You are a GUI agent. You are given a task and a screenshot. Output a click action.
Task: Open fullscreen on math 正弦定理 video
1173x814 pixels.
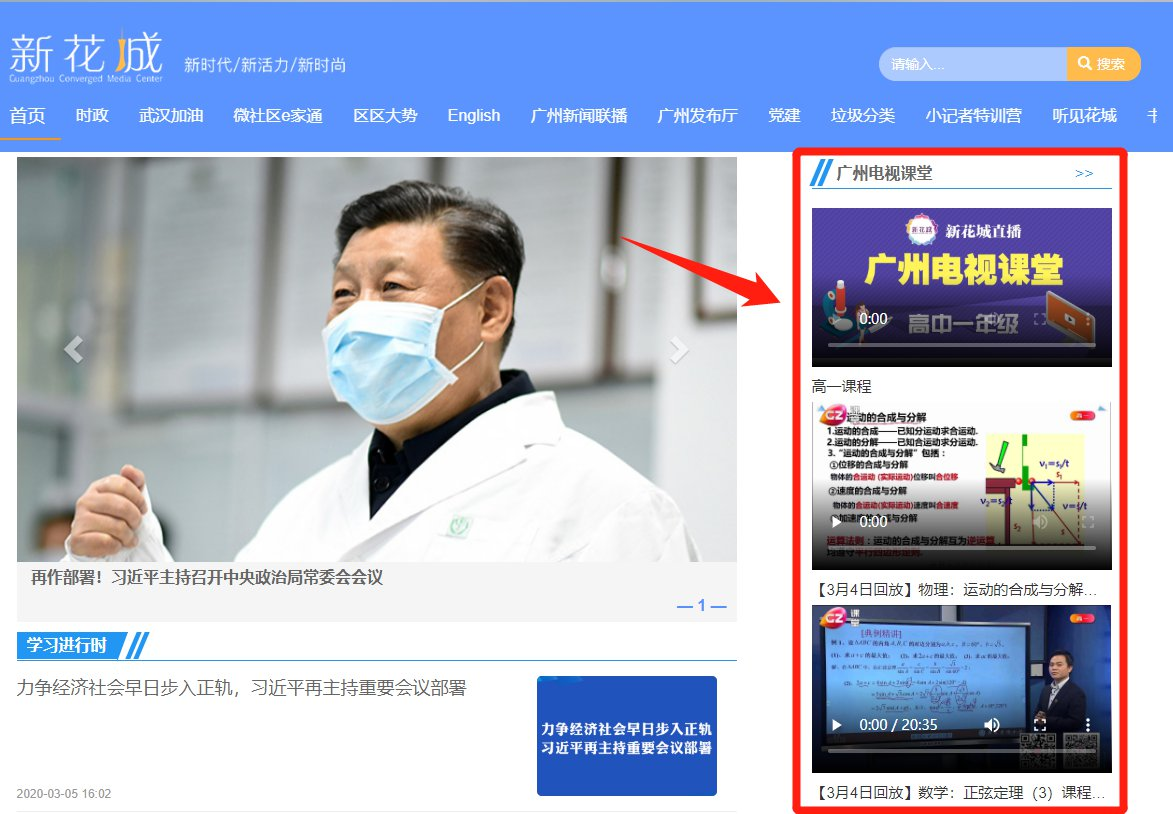[x=1040, y=725]
